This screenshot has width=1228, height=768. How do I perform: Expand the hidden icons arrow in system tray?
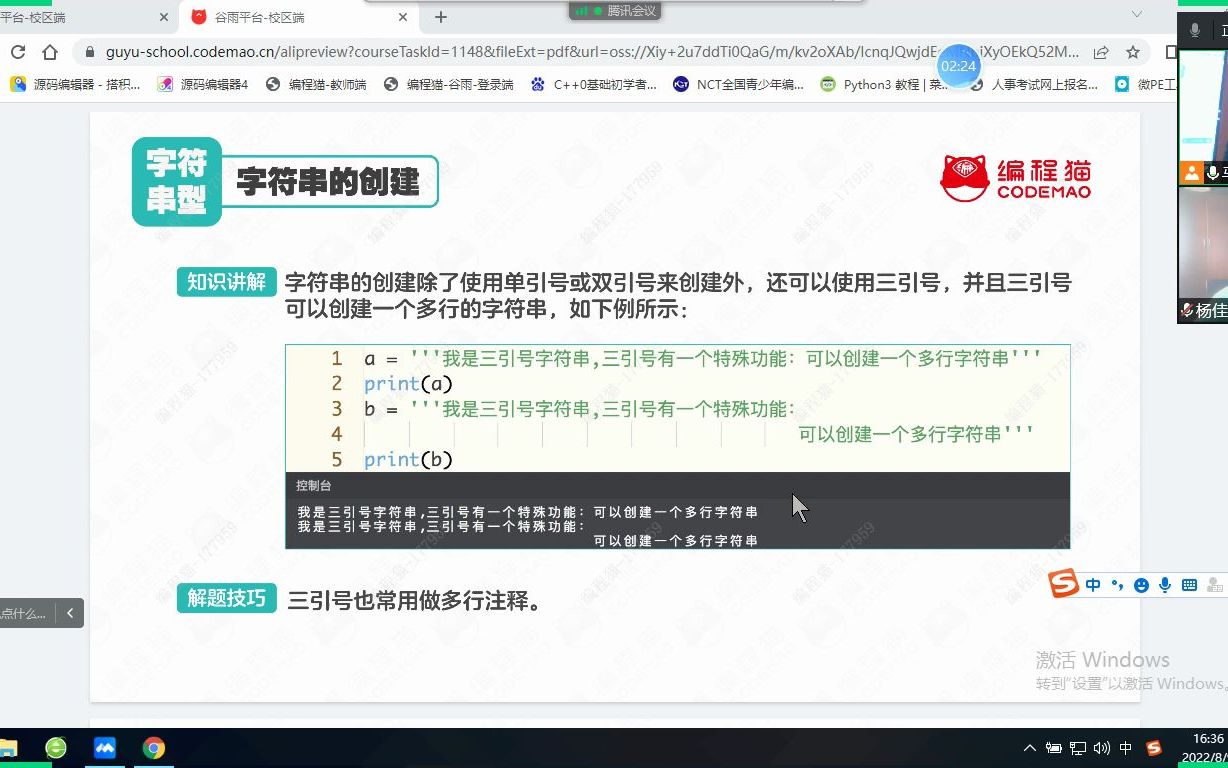(x=1030, y=748)
